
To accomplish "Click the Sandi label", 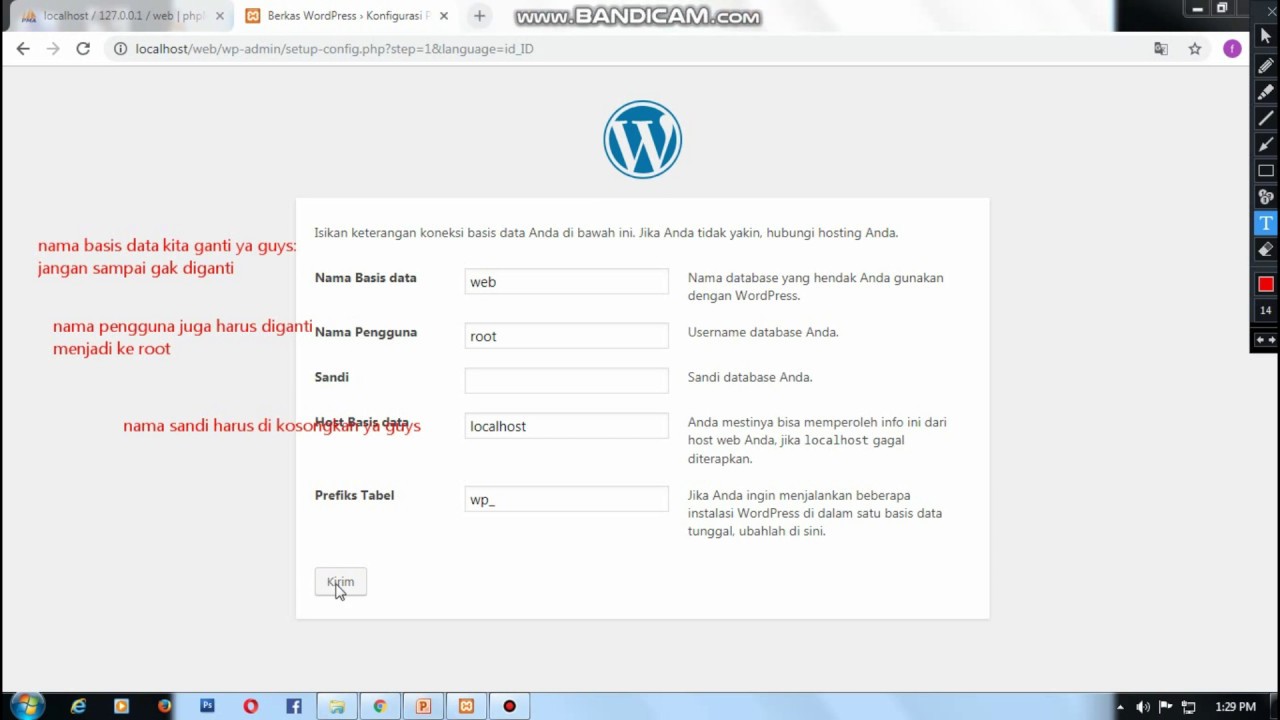I will coord(332,377).
